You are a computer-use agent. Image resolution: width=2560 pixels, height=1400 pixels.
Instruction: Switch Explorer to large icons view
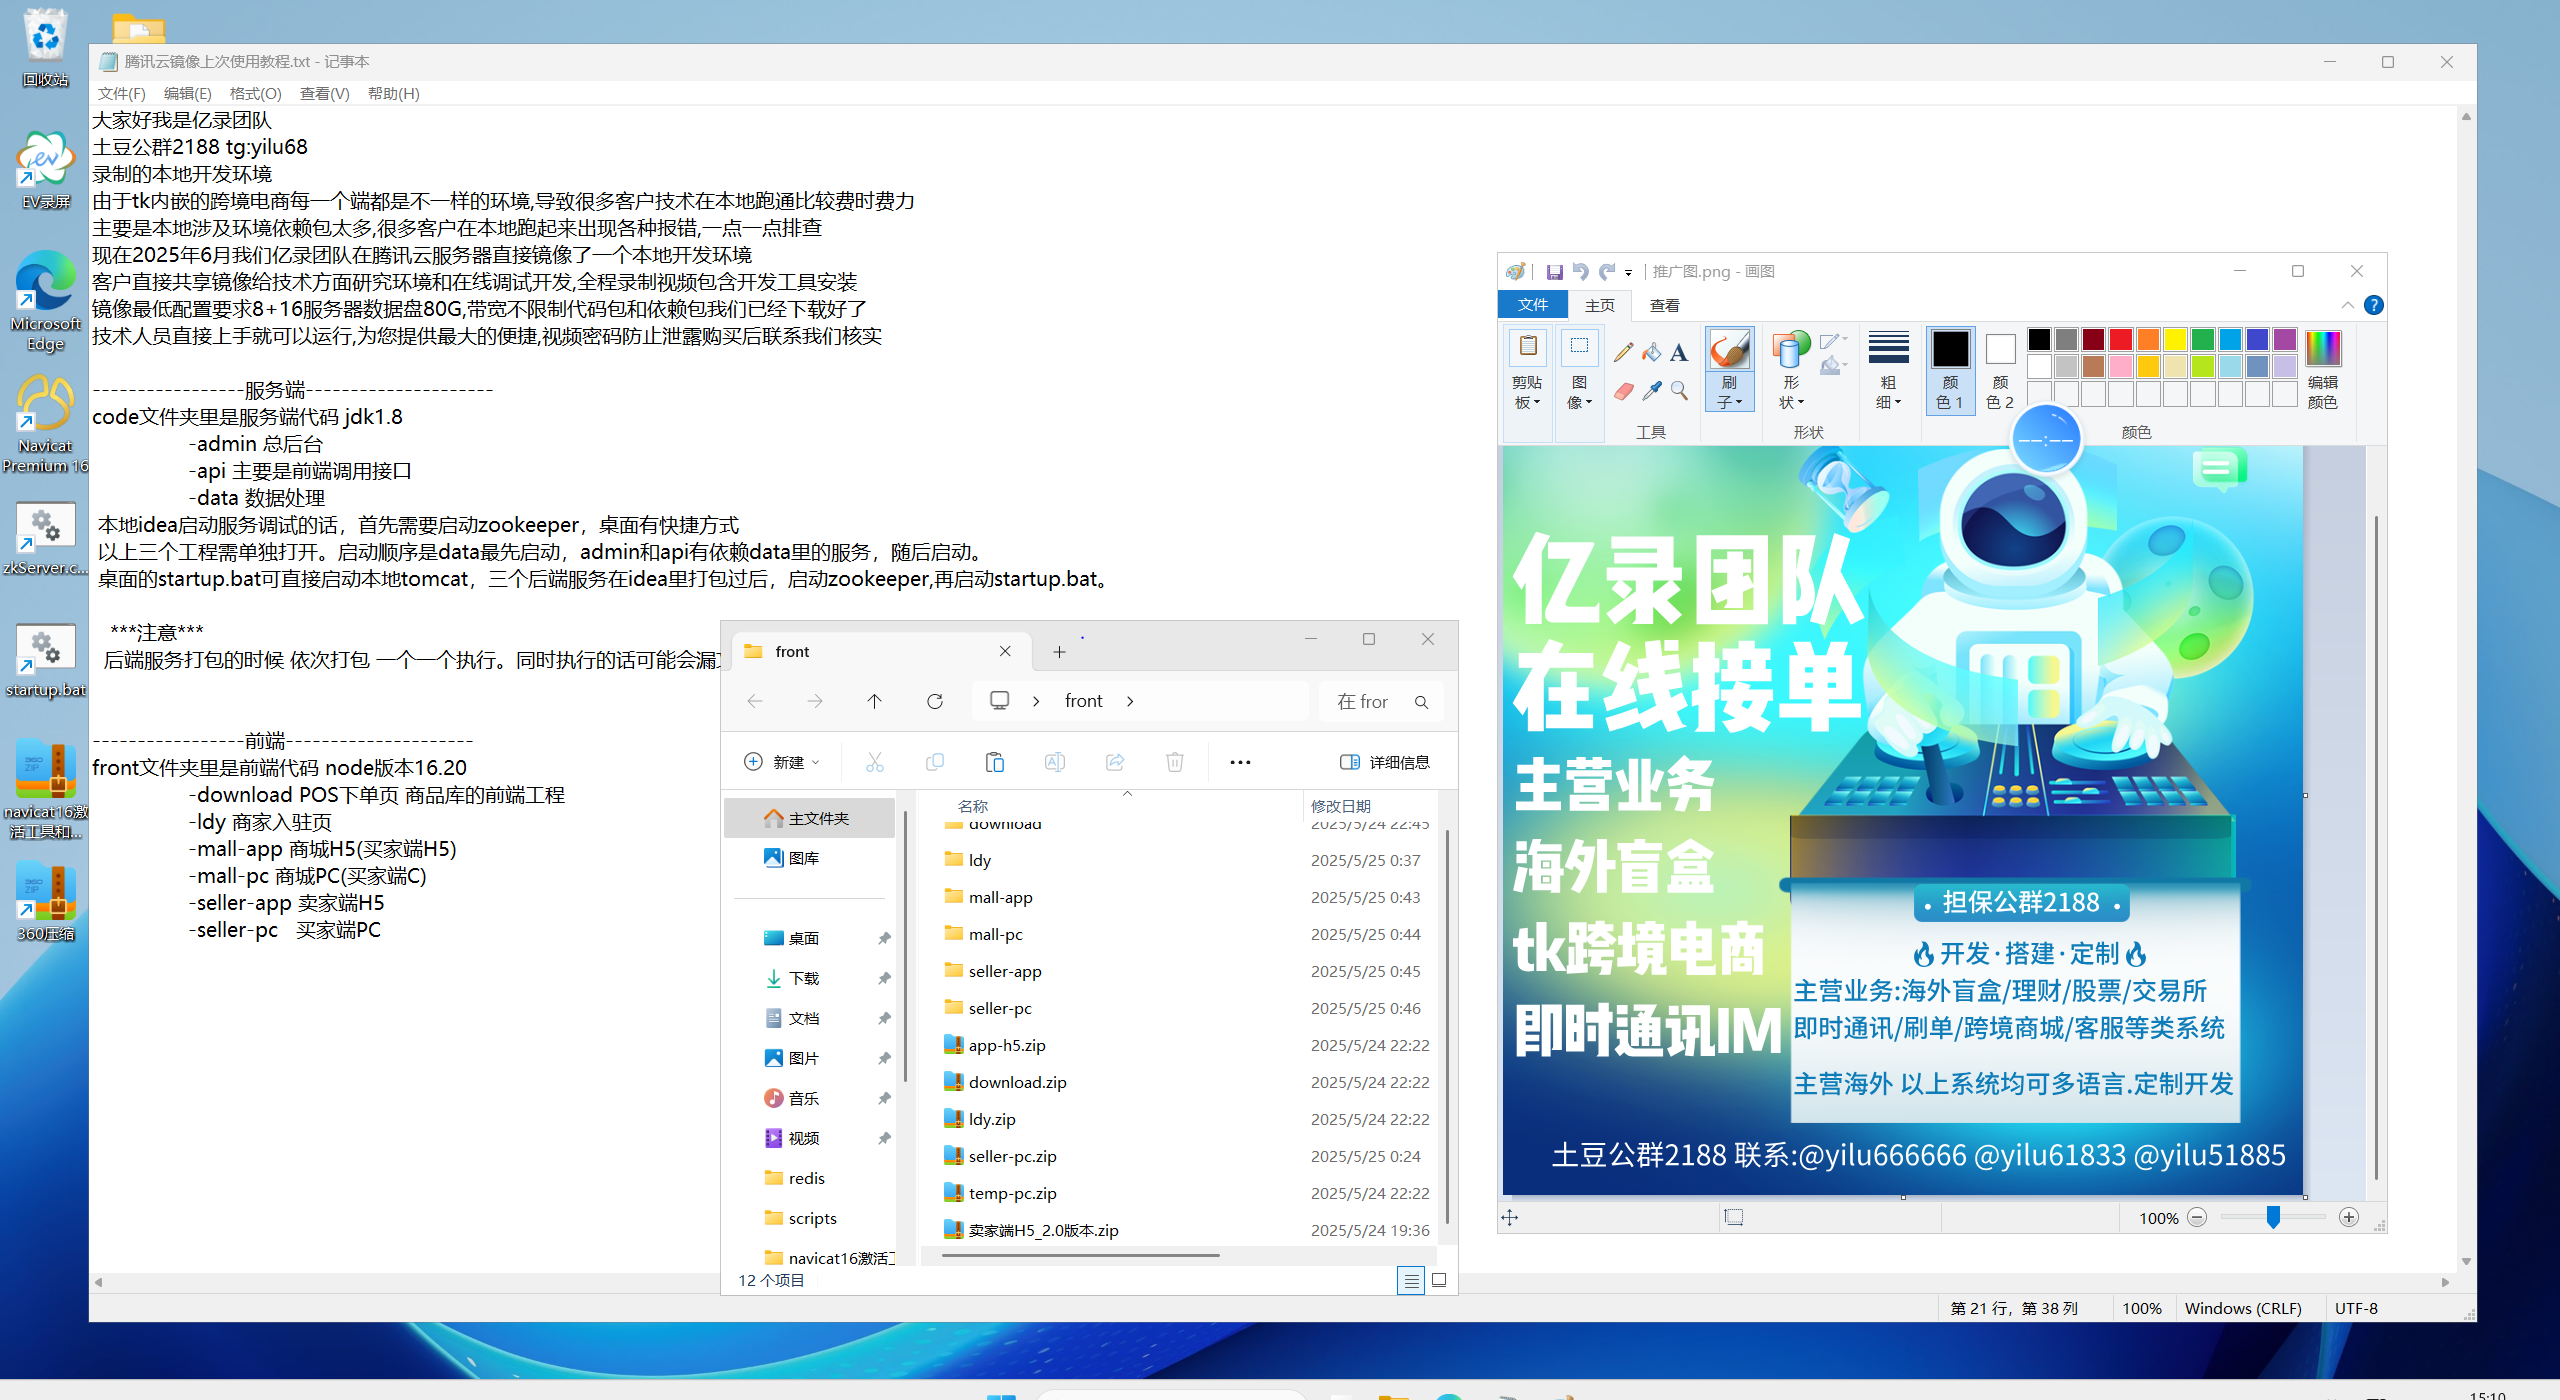point(1439,1280)
